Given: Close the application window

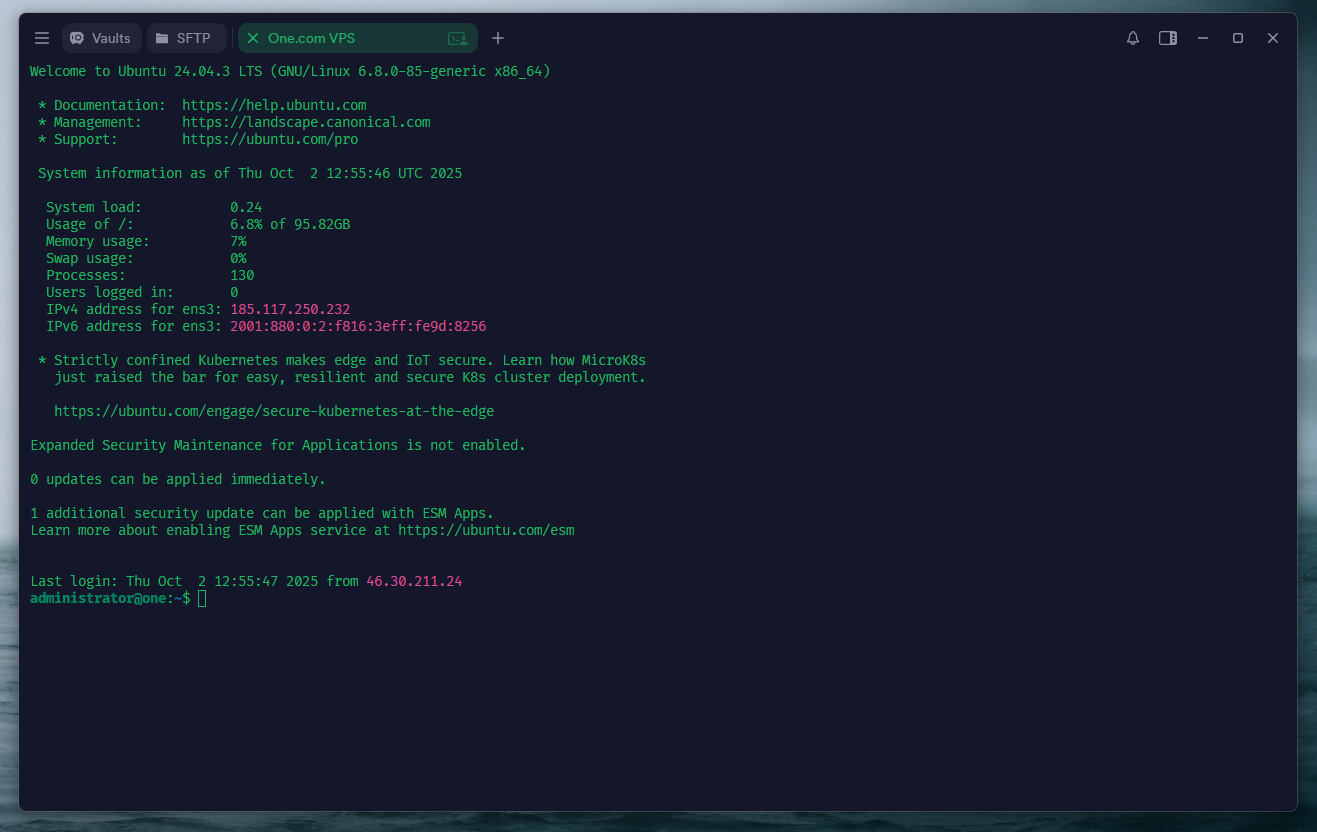Looking at the screenshot, I should pos(1272,38).
